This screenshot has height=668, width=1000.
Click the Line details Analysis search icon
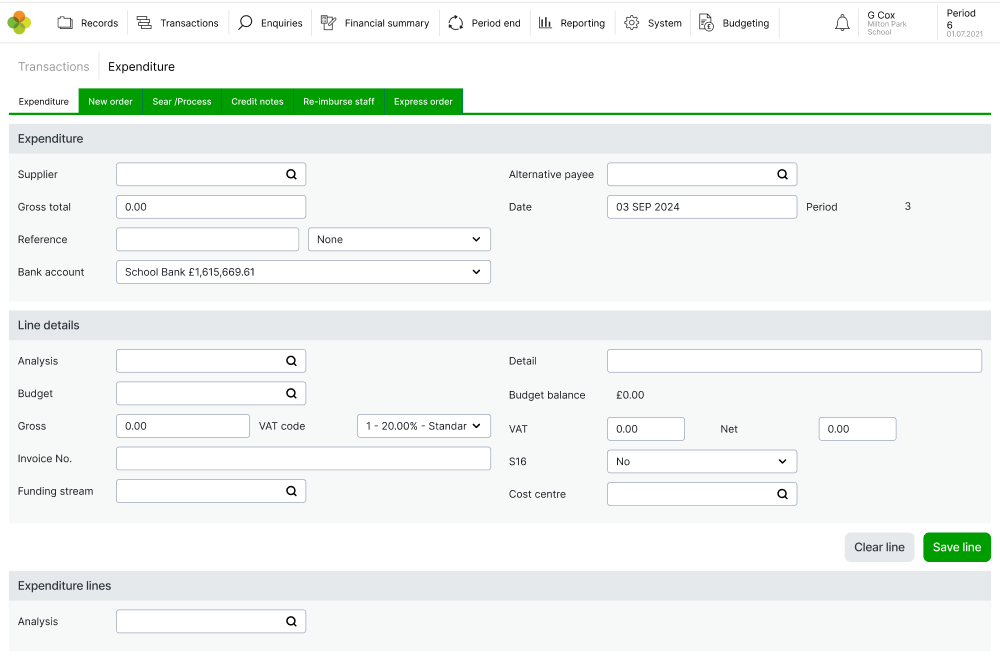pyautogui.click(x=291, y=361)
